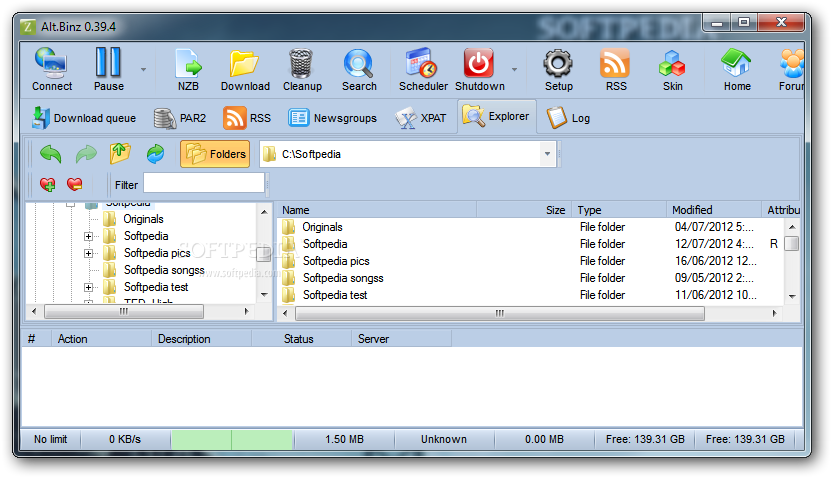Sort file list by Name column
Image resolution: width=832 pixels, height=478 pixels.
tap(377, 210)
